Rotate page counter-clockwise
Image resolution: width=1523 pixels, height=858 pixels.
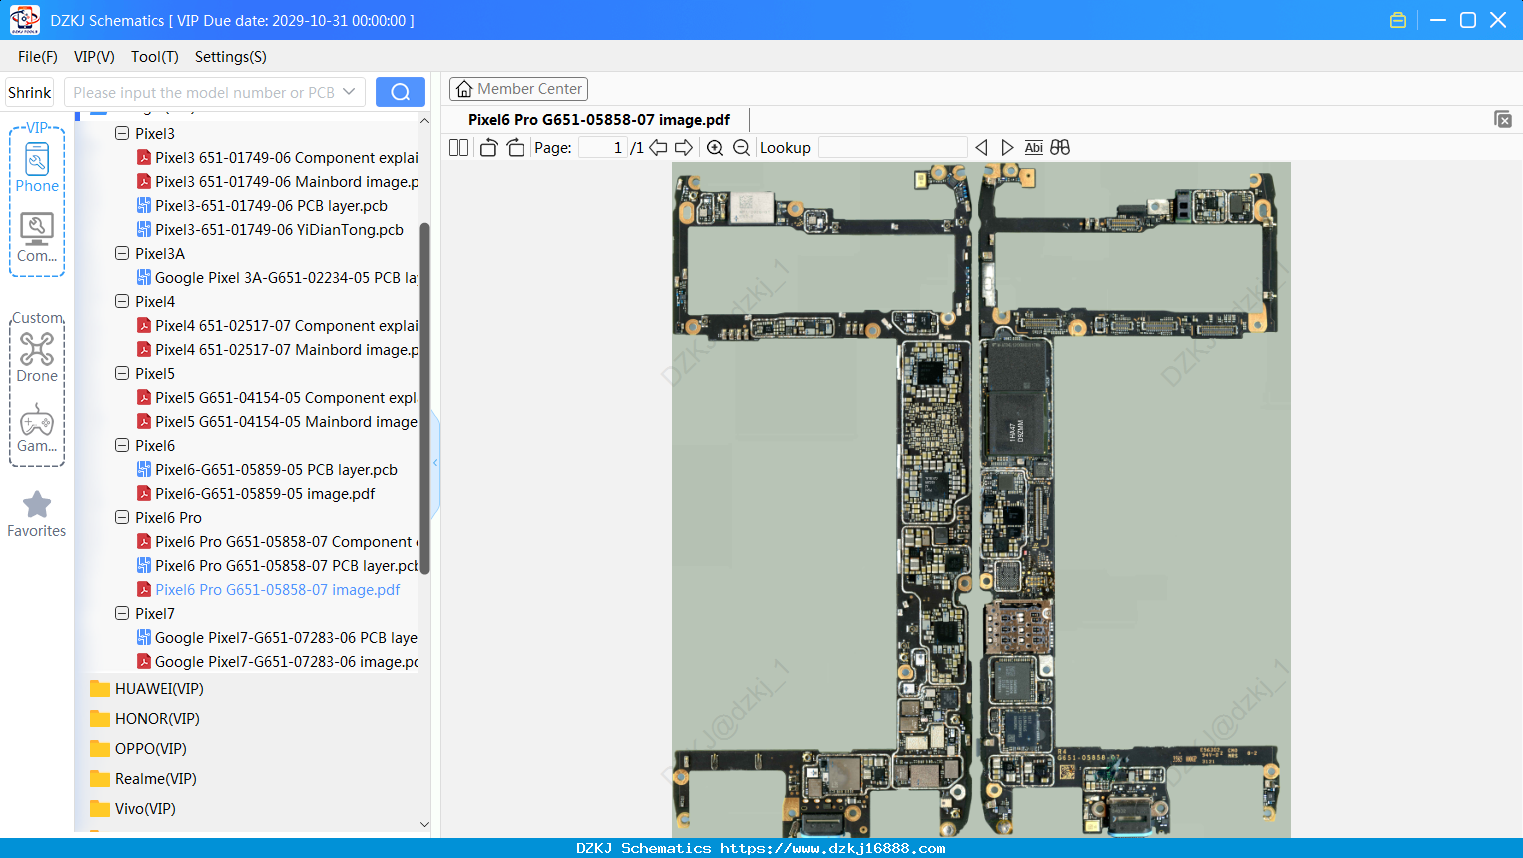click(x=488, y=148)
